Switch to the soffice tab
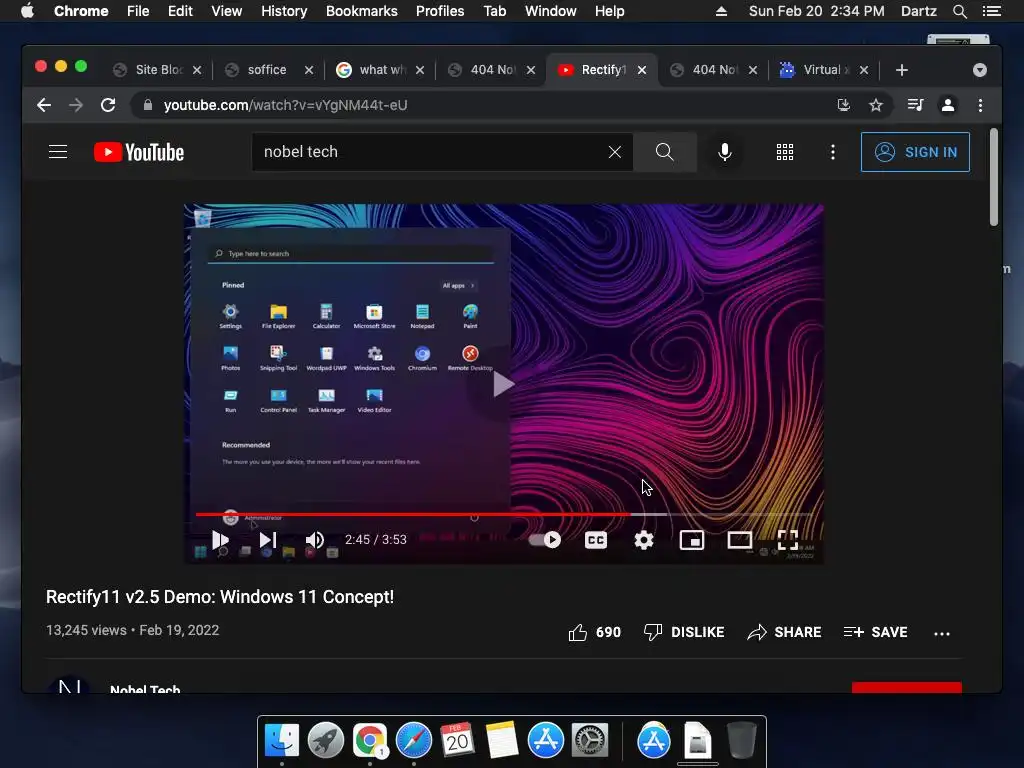 tap(266, 70)
